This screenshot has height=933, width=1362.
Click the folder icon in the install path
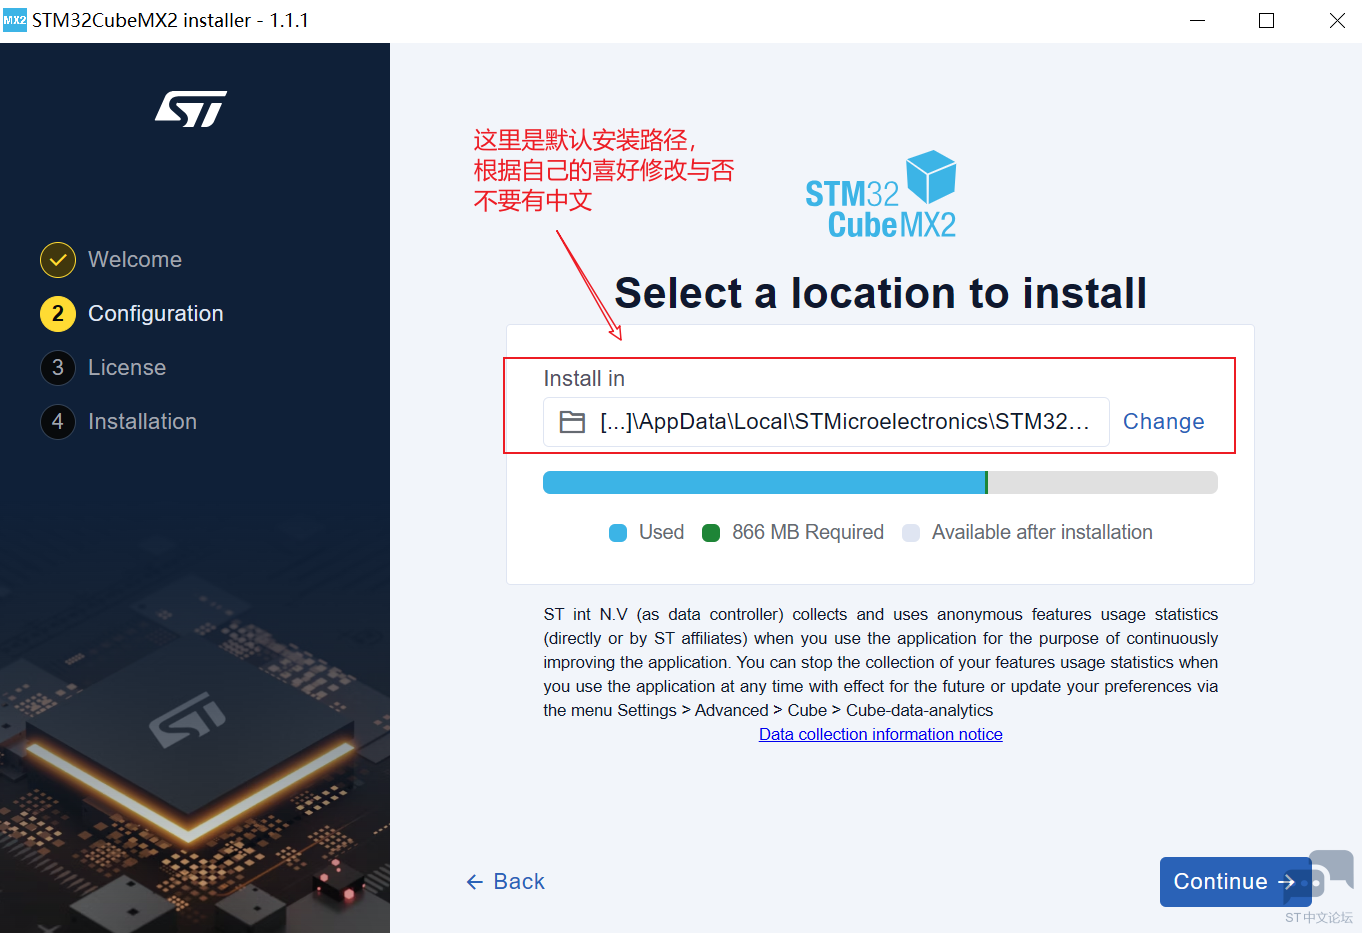click(x=572, y=422)
